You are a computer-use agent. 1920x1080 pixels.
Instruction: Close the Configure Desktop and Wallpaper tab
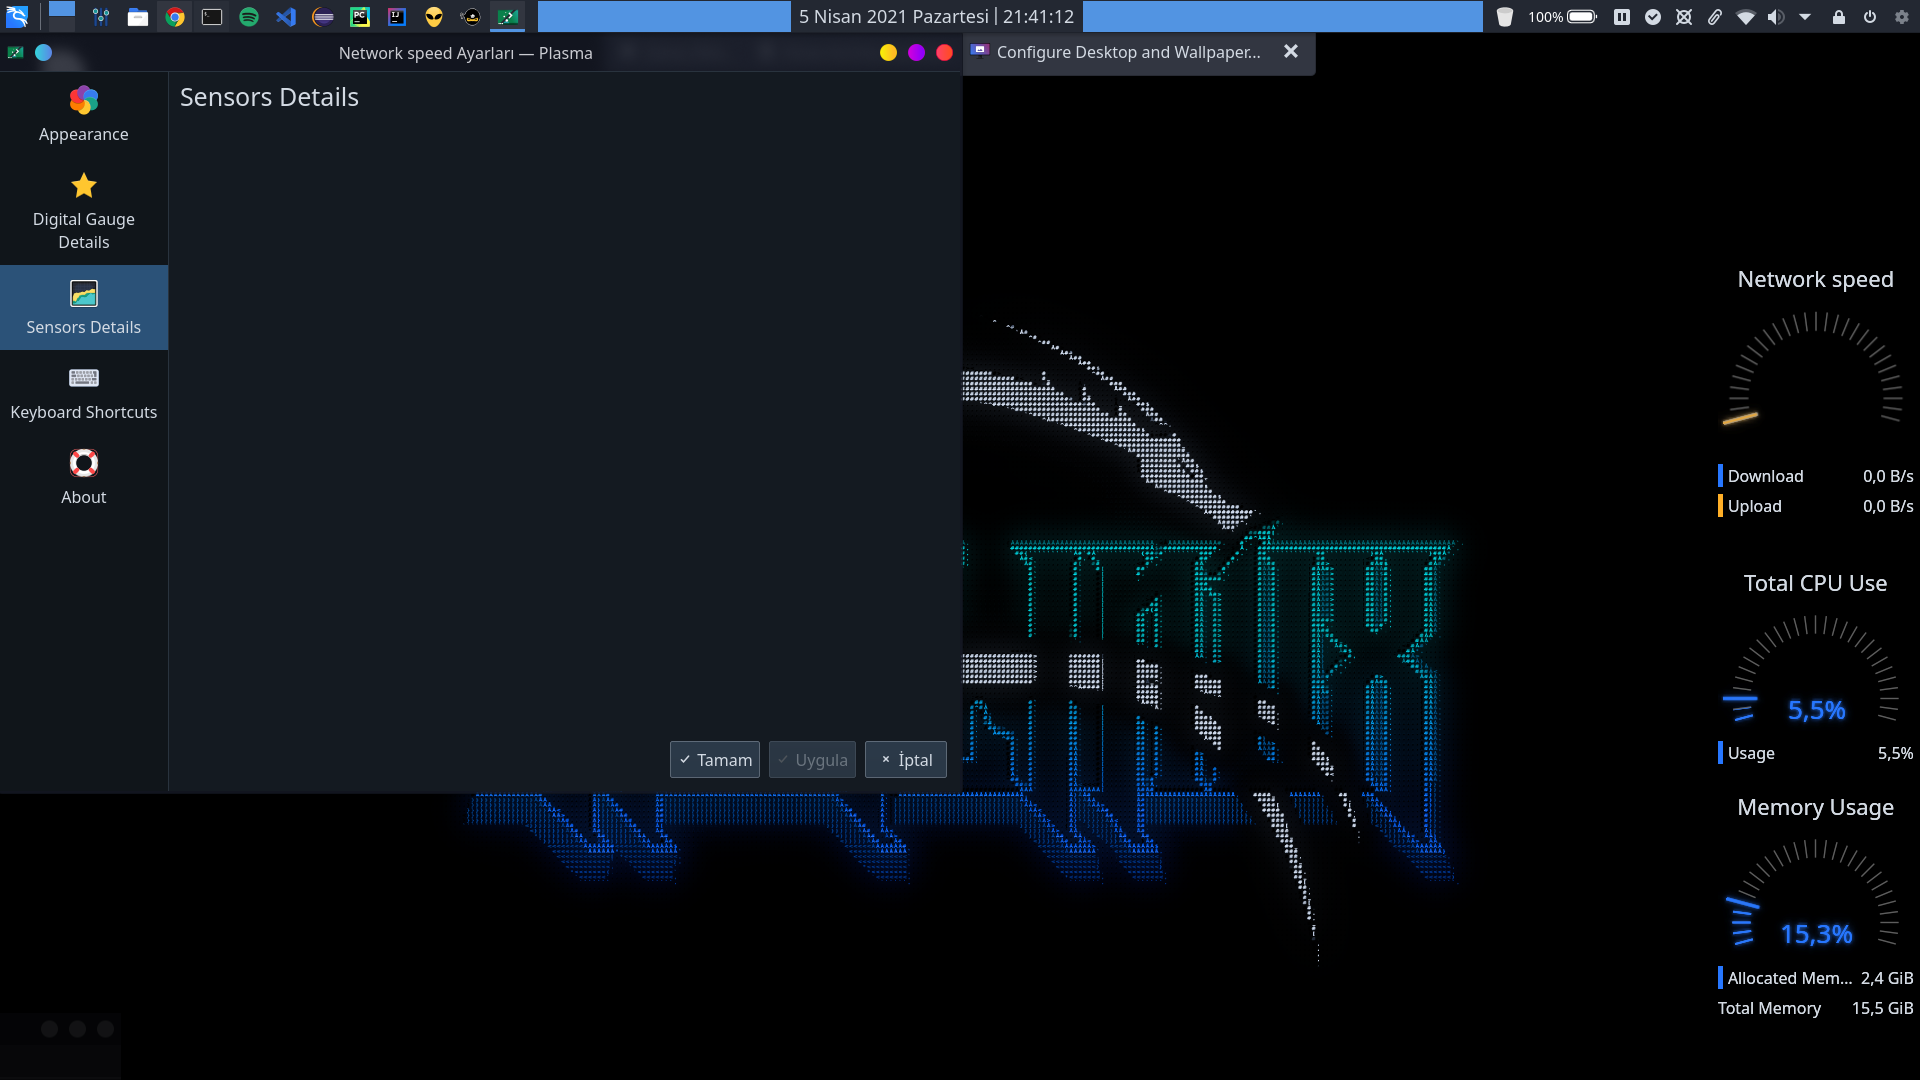point(1291,52)
